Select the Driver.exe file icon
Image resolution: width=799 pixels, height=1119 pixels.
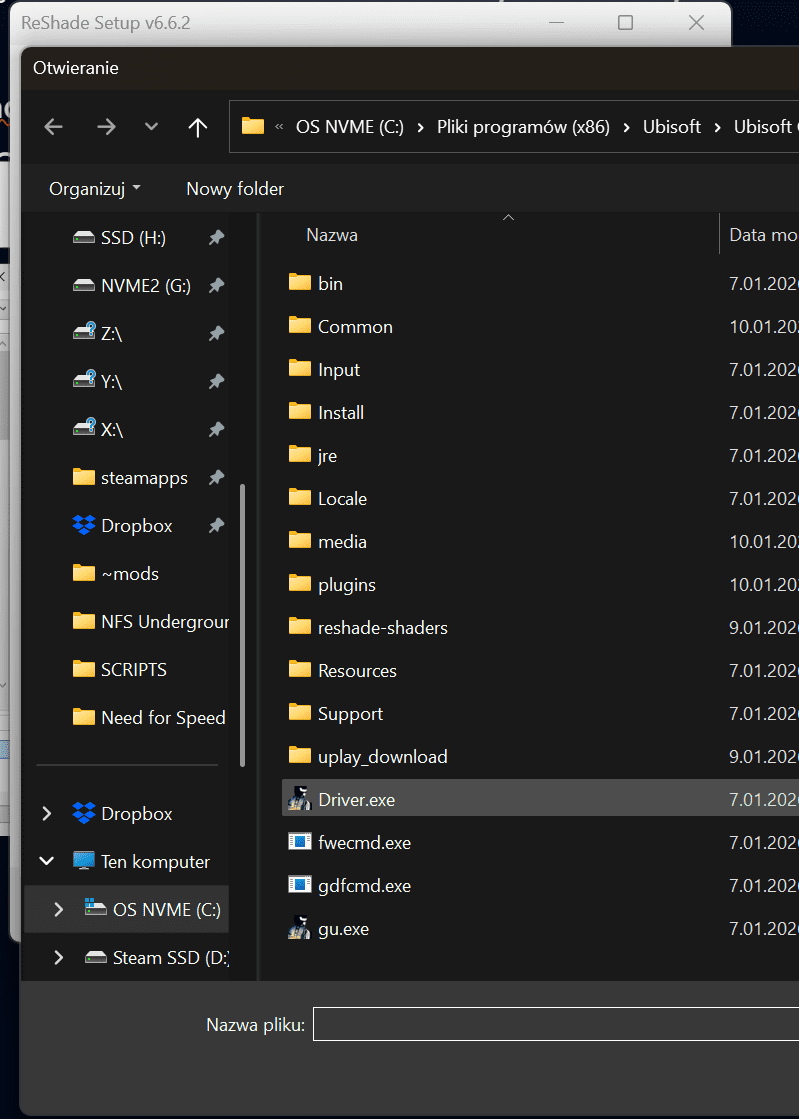pyautogui.click(x=299, y=800)
